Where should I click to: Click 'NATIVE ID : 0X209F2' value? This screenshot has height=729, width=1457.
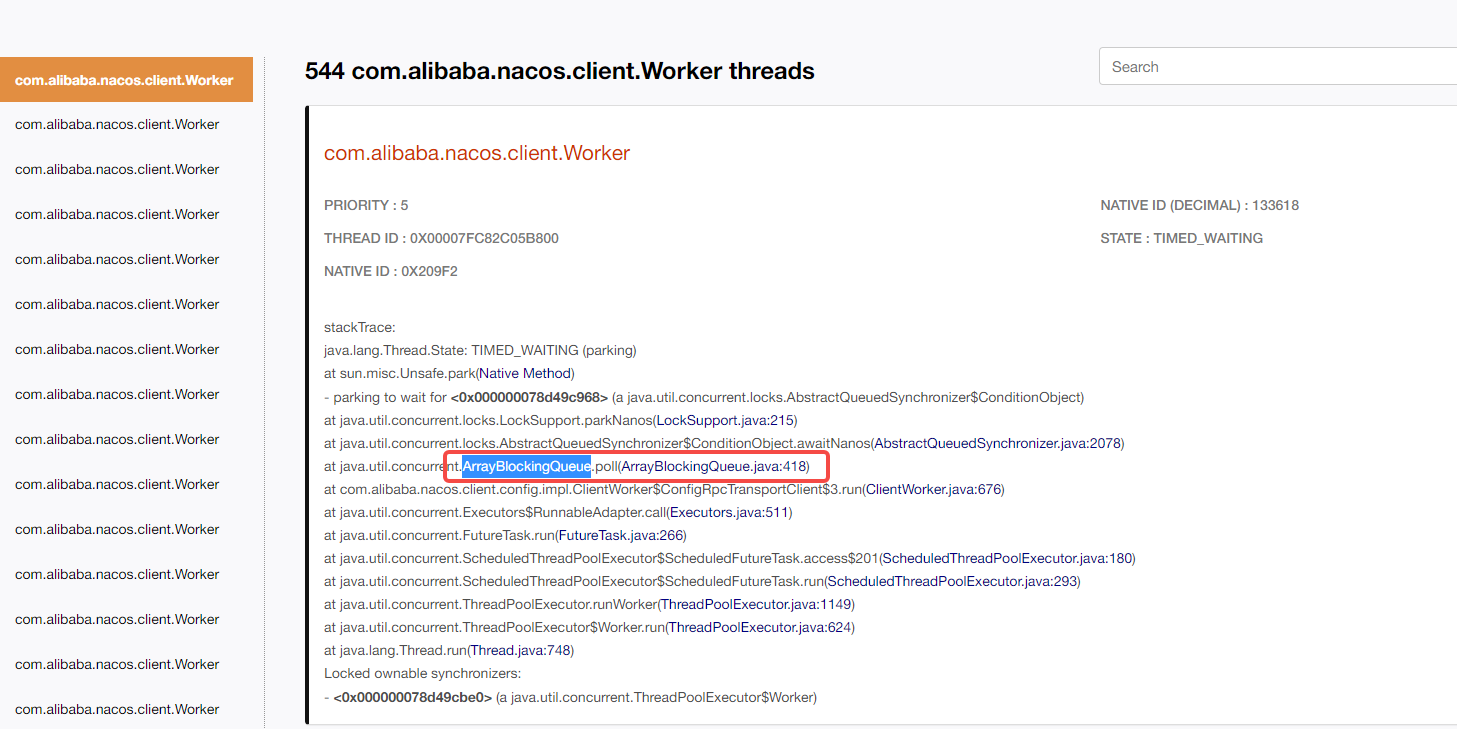coord(391,271)
